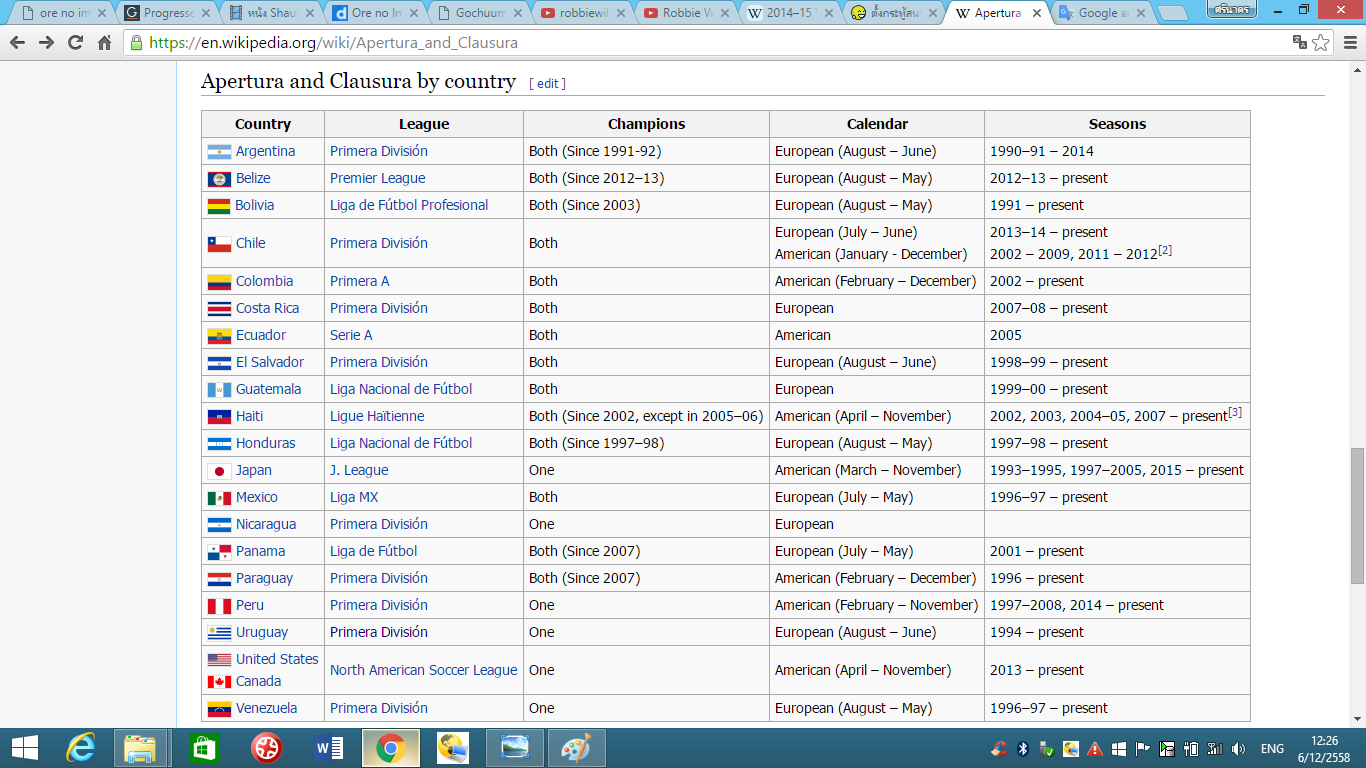Open the United States country link
This screenshot has height=768, width=1366.
pos(277,660)
